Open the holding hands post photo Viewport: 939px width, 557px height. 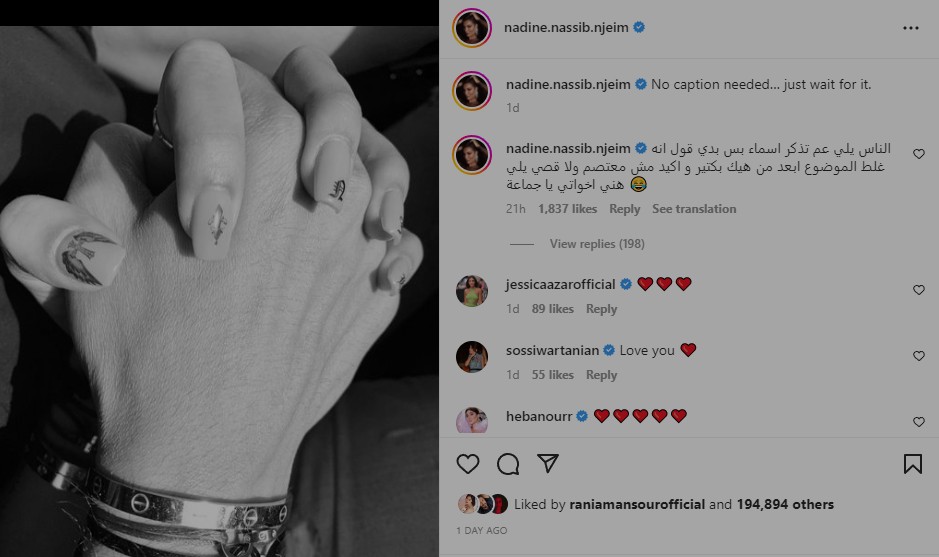tap(219, 291)
